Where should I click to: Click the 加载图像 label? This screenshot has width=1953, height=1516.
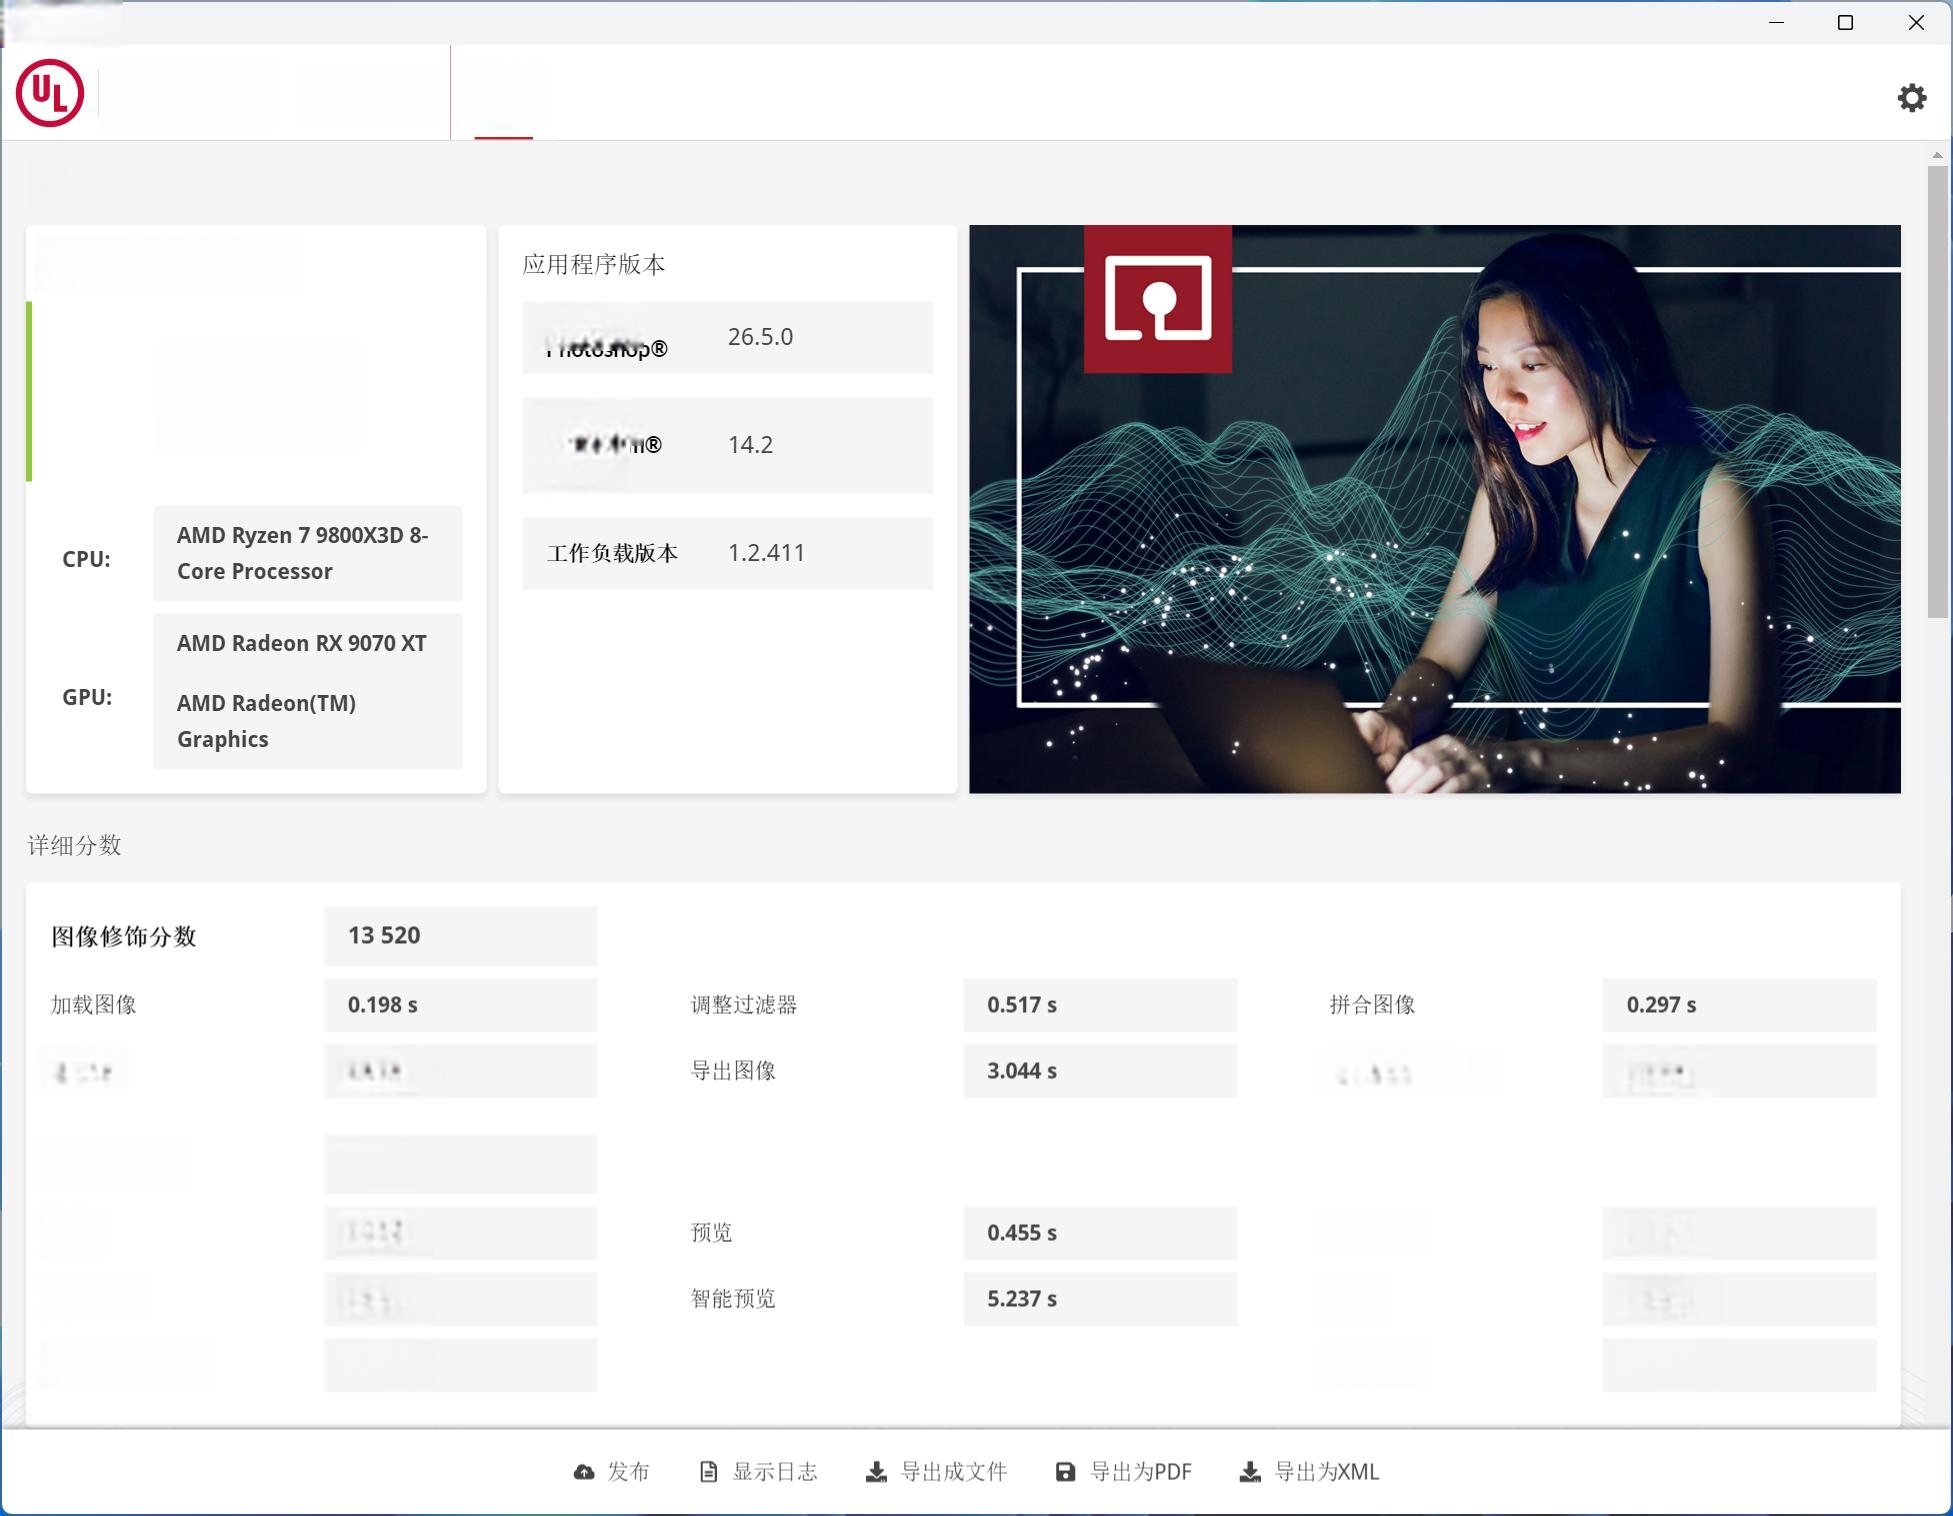(94, 1005)
